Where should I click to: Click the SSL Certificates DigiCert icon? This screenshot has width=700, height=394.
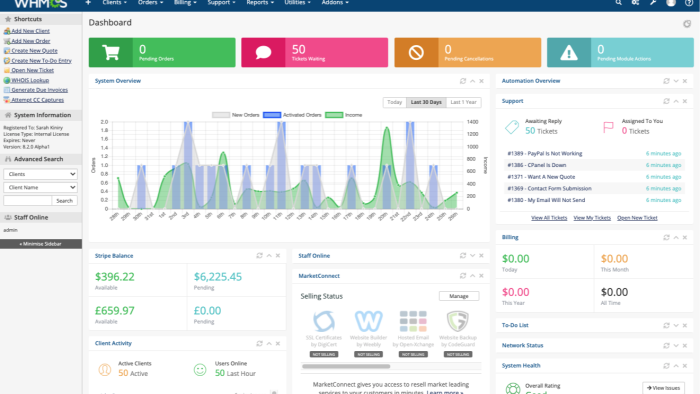coord(324,321)
